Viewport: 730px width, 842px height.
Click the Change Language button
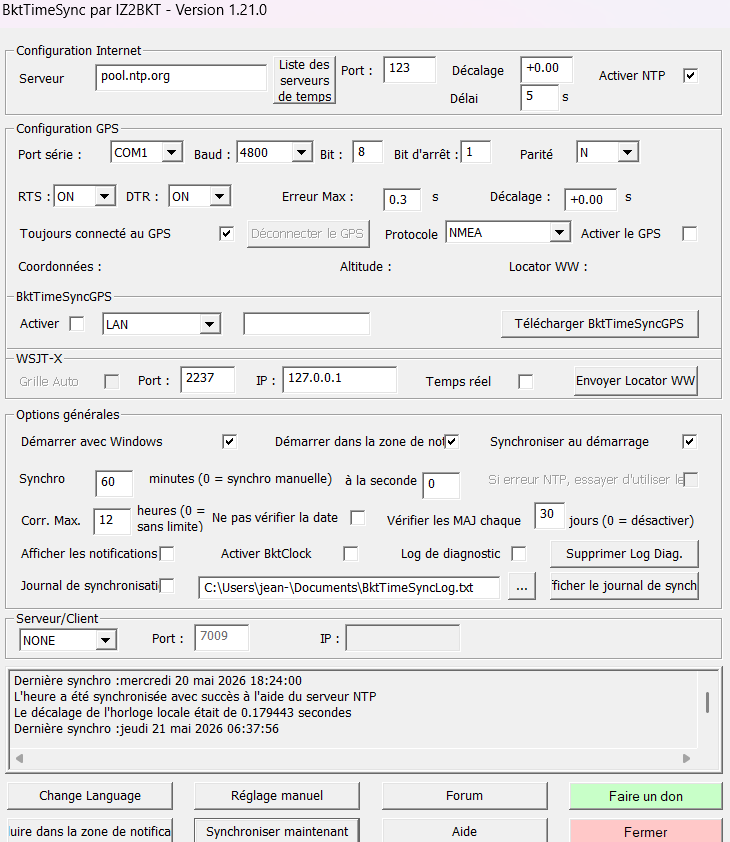pos(90,796)
